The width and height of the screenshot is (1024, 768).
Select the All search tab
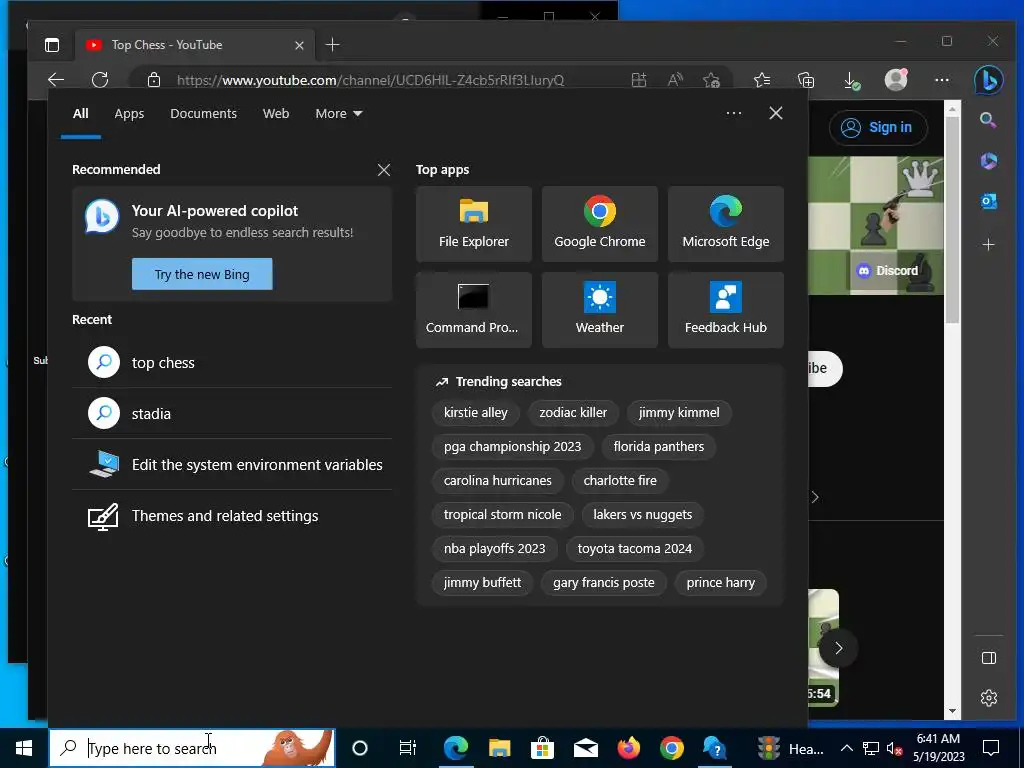(81, 114)
